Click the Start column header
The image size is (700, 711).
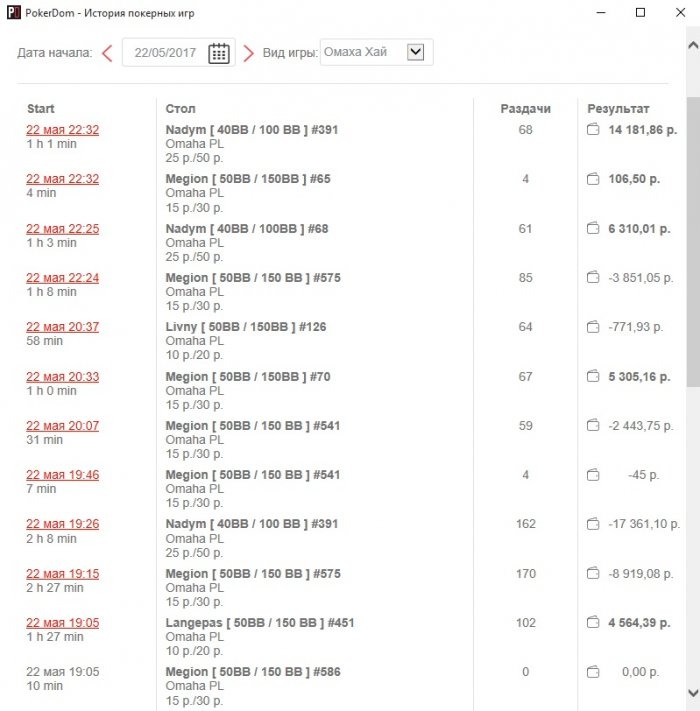(x=41, y=109)
